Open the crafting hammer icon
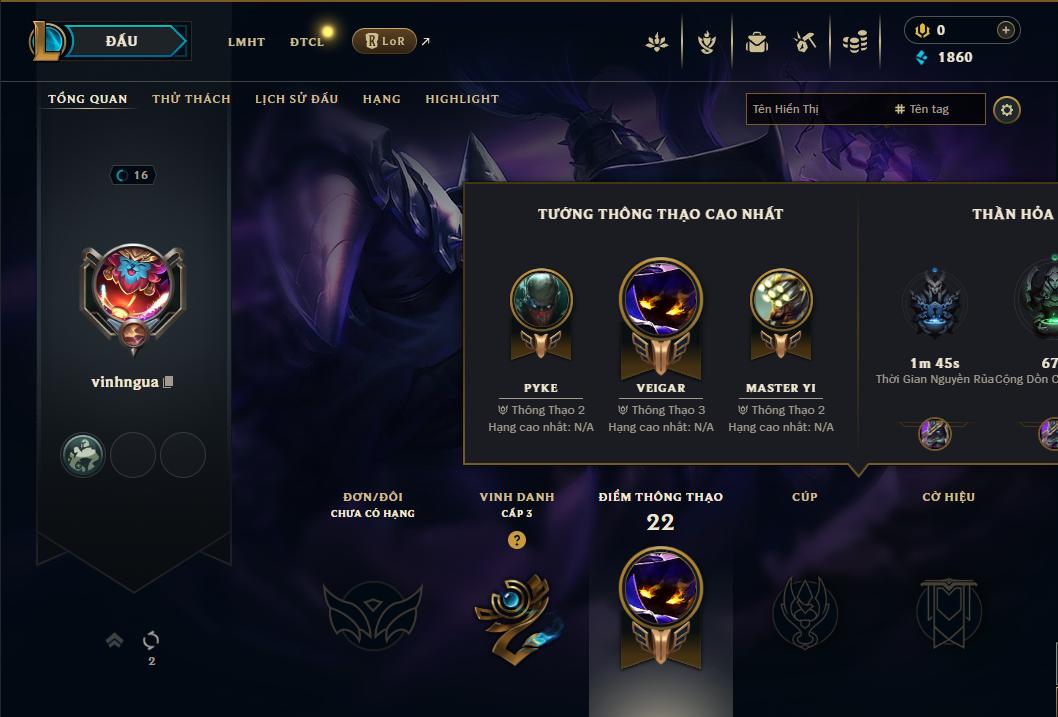The width and height of the screenshot is (1058, 717). click(805, 43)
